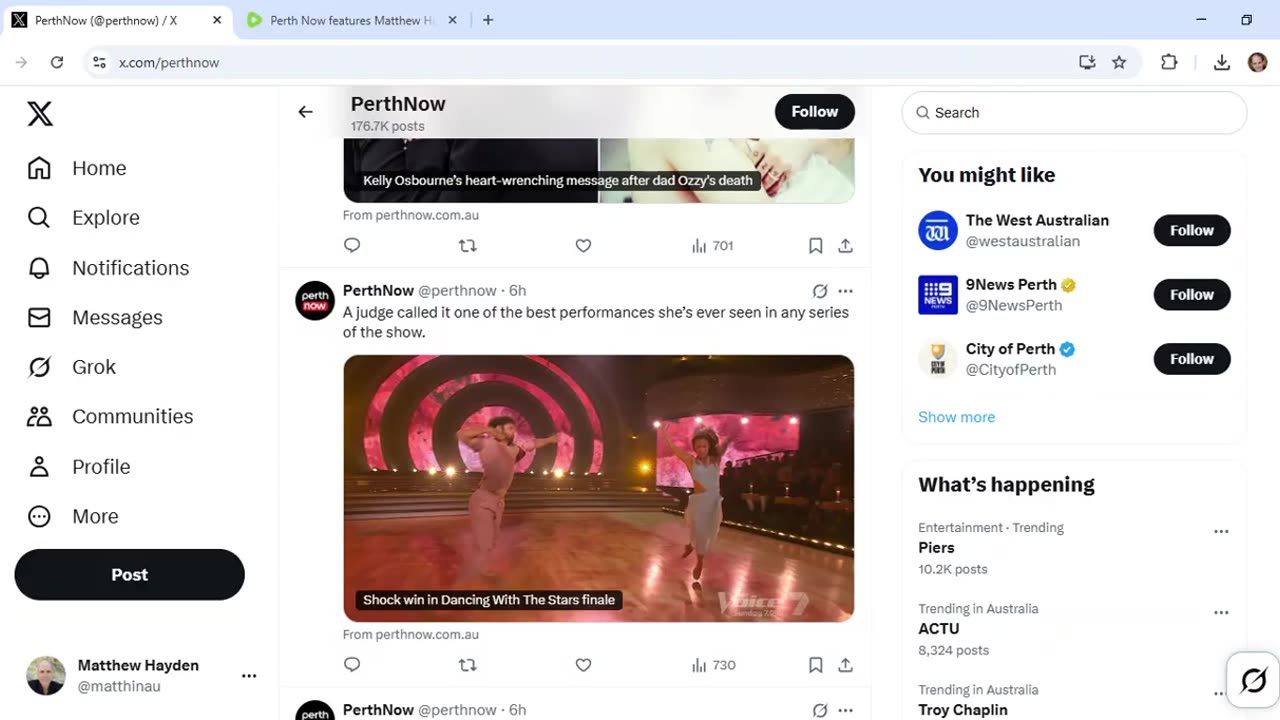The height and width of the screenshot is (720, 1280).
Task: Expand the More menu in the sidebar
Action: (73, 516)
